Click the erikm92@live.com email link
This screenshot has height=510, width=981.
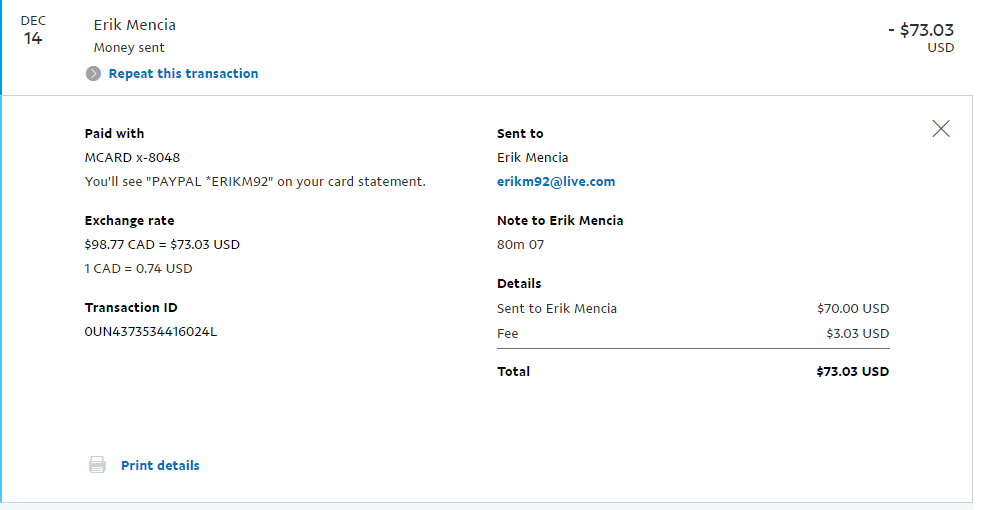(556, 181)
